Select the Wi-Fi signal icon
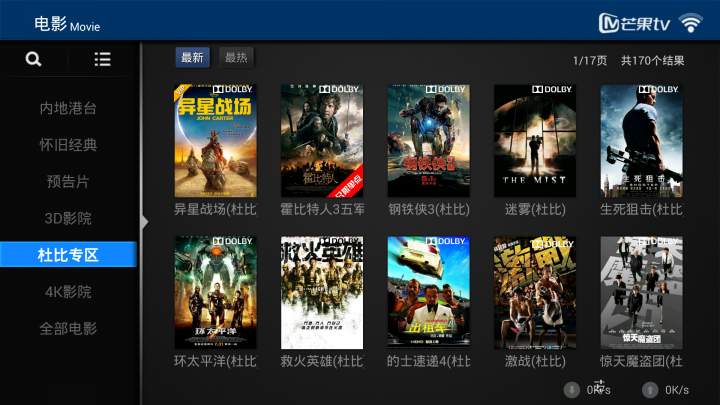The width and height of the screenshot is (720, 405). pyautogui.click(x=691, y=23)
